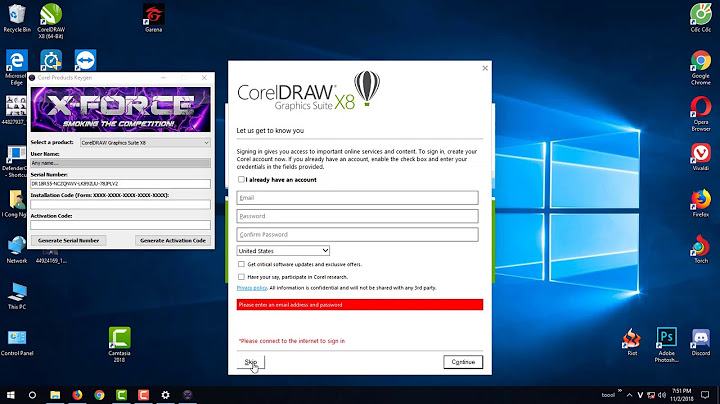Click the Serial Number field in keygen
The image size is (720, 404).
pos(120,184)
